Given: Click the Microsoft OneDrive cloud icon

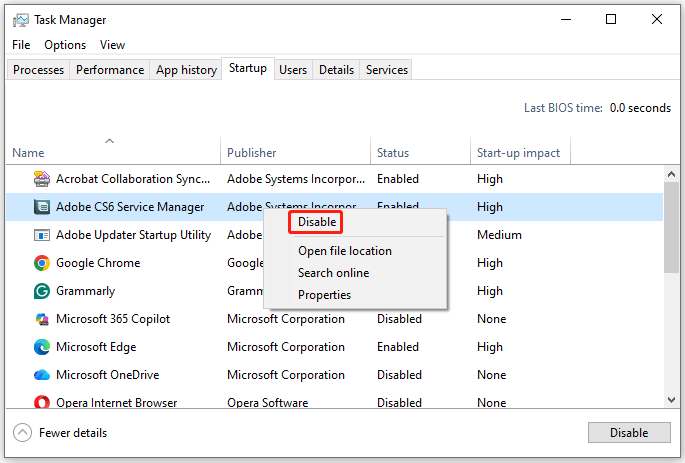Looking at the screenshot, I should coord(42,375).
